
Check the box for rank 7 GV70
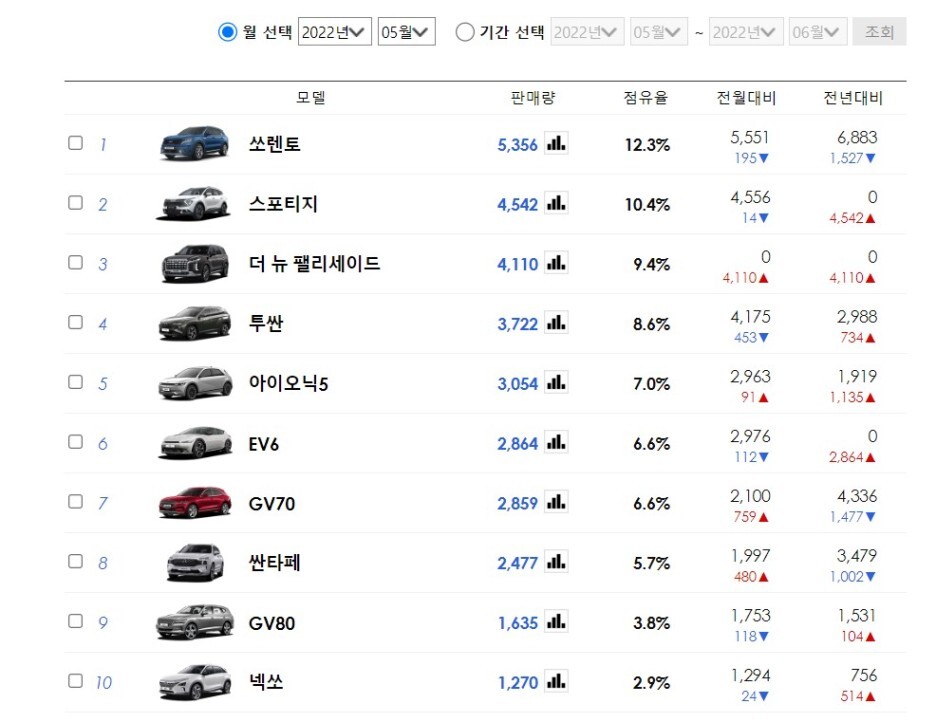tap(75, 501)
